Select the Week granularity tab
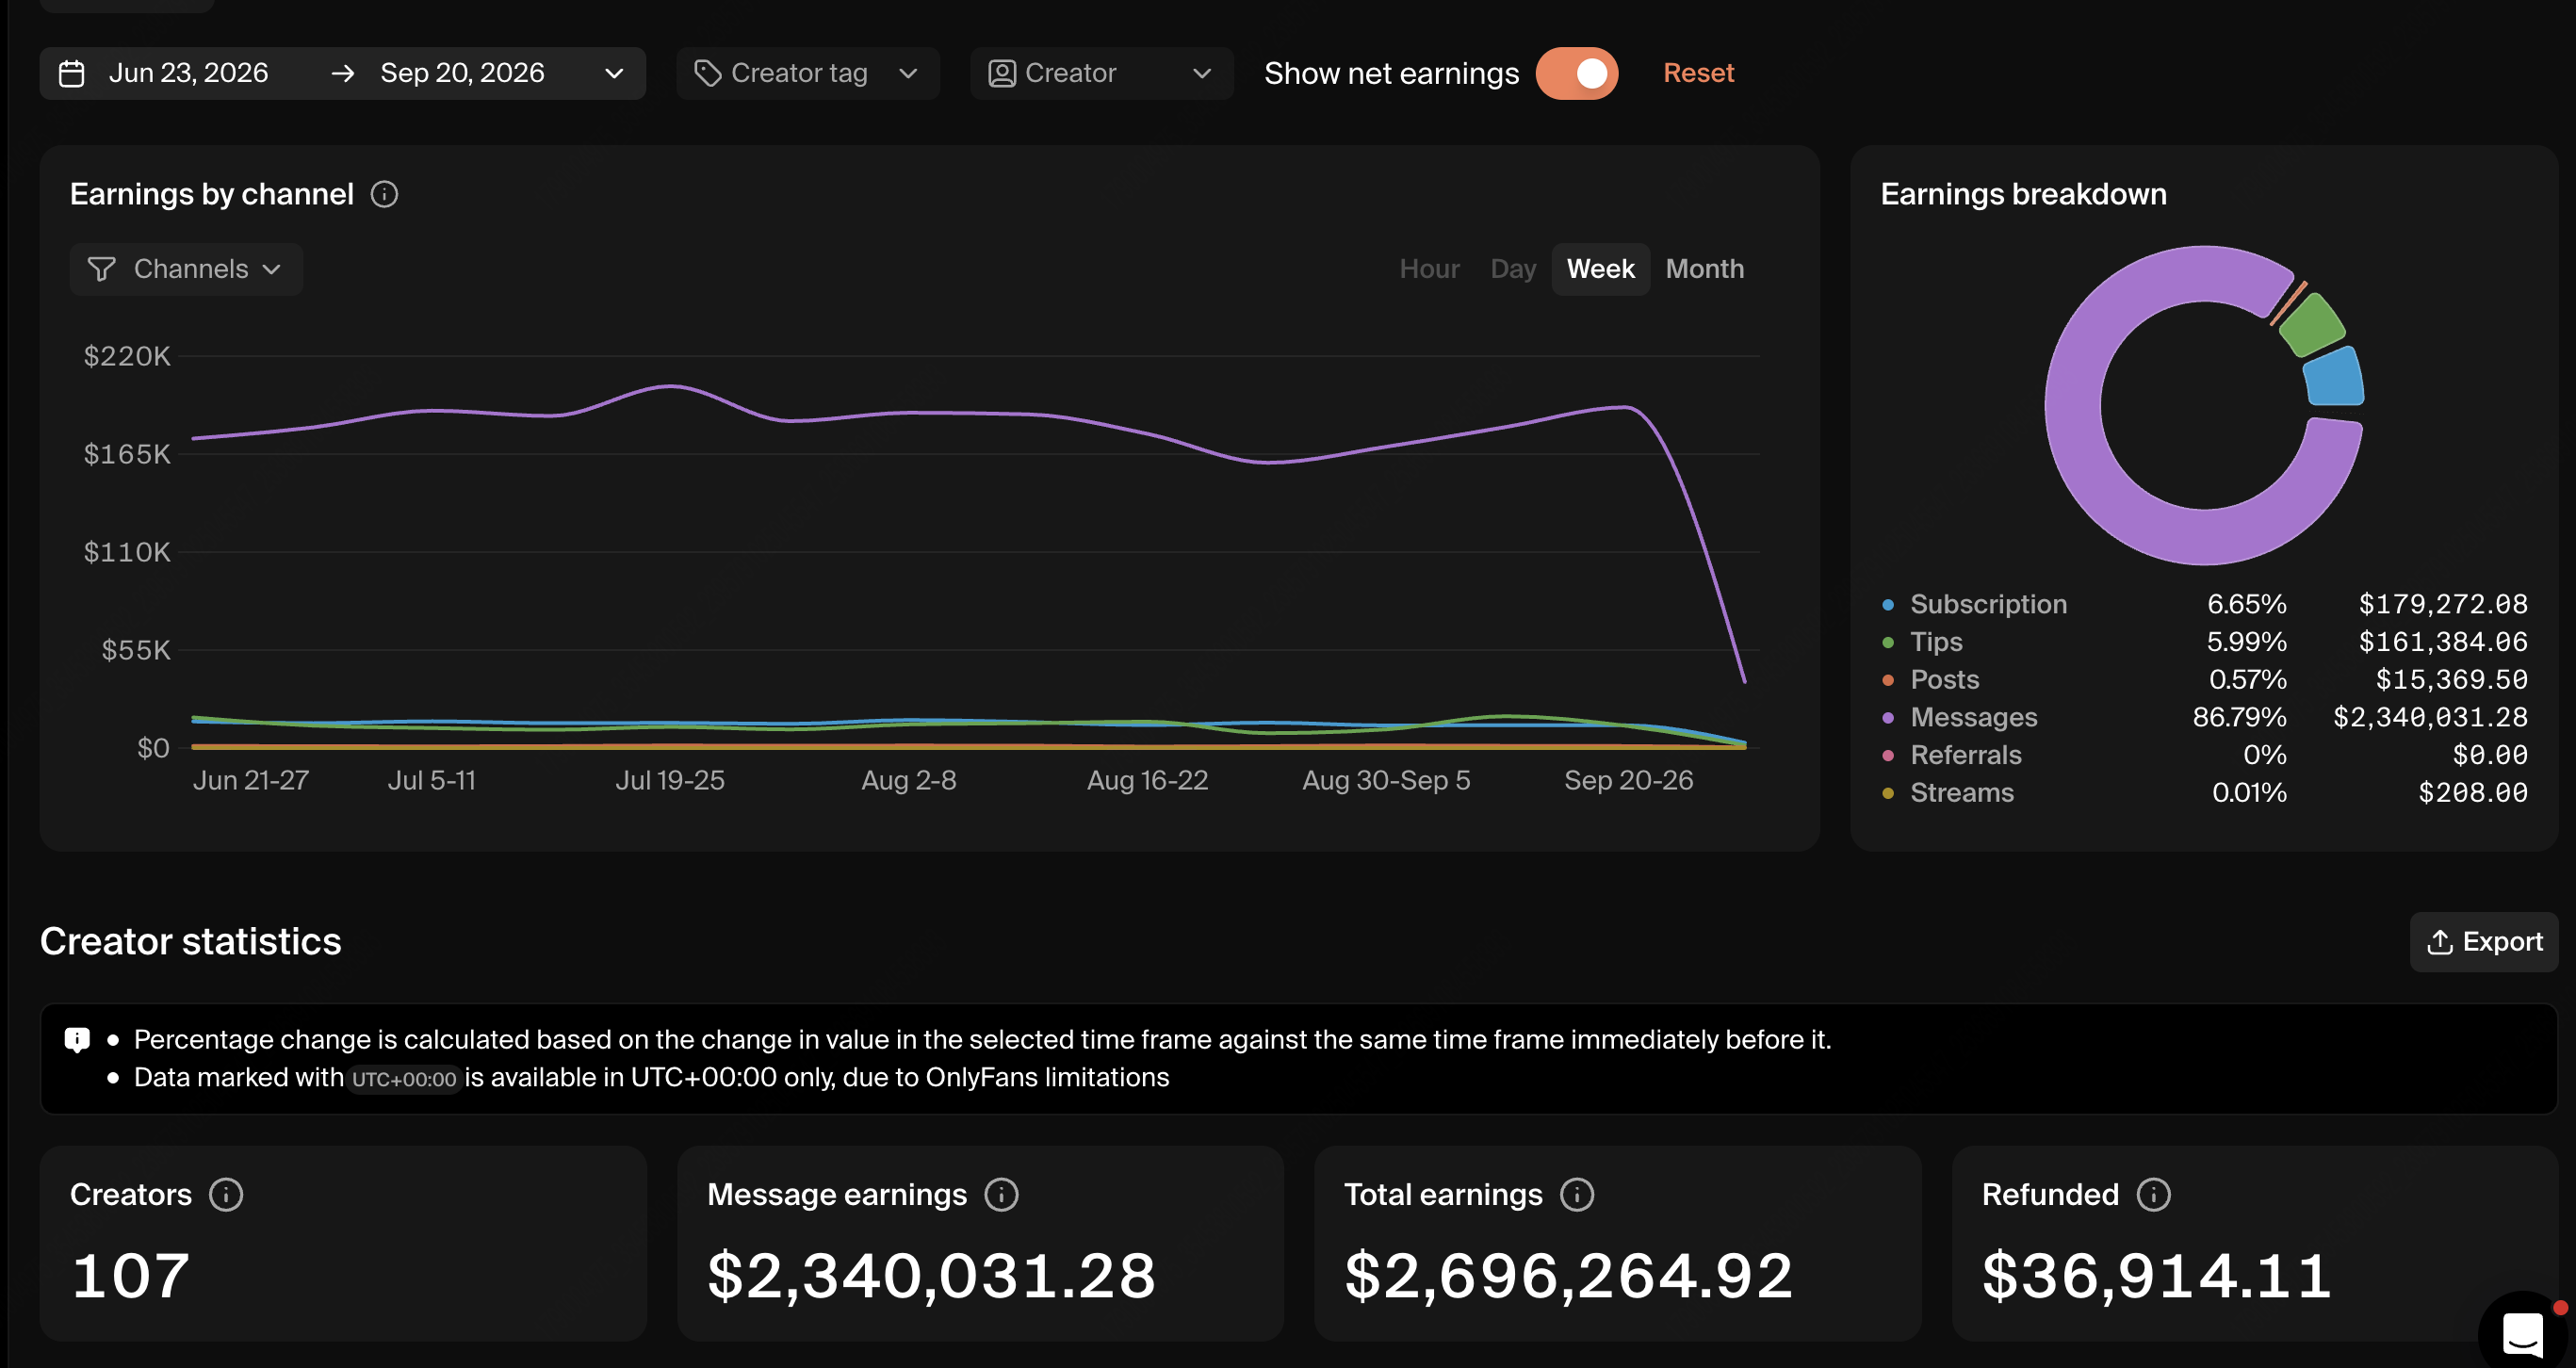The height and width of the screenshot is (1368, 2576). click(1600, 269)
